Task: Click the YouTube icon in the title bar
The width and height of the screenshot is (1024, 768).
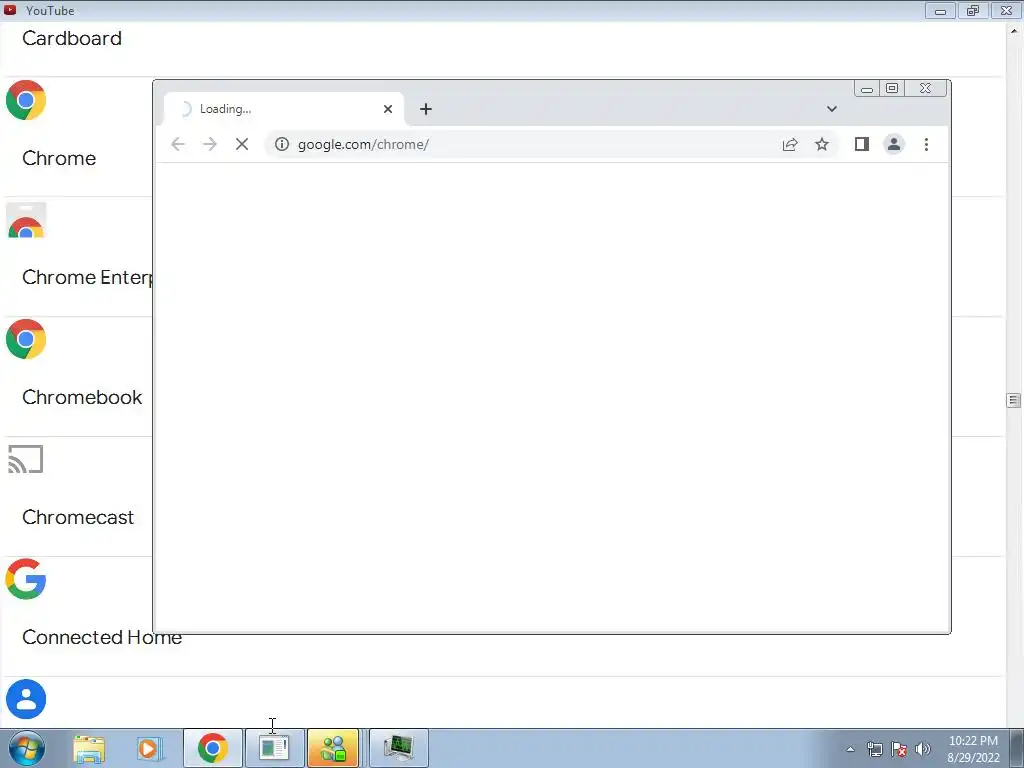Action: [10, 10]
